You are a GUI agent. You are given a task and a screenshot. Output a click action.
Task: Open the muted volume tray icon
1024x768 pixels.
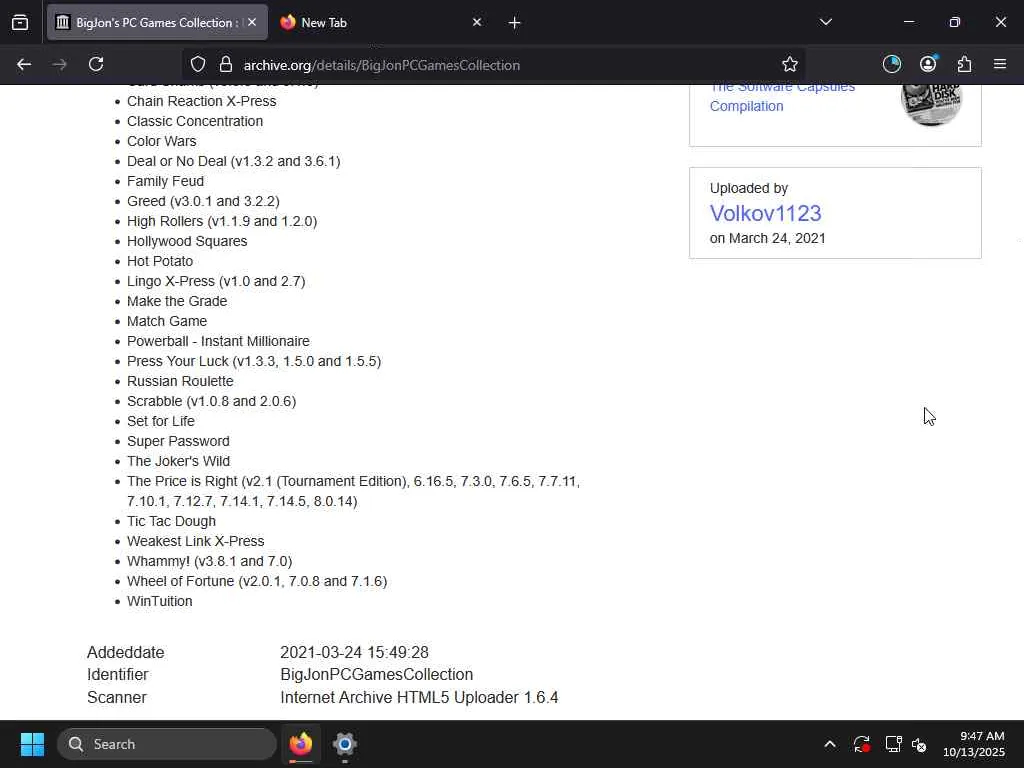point(919,744)
